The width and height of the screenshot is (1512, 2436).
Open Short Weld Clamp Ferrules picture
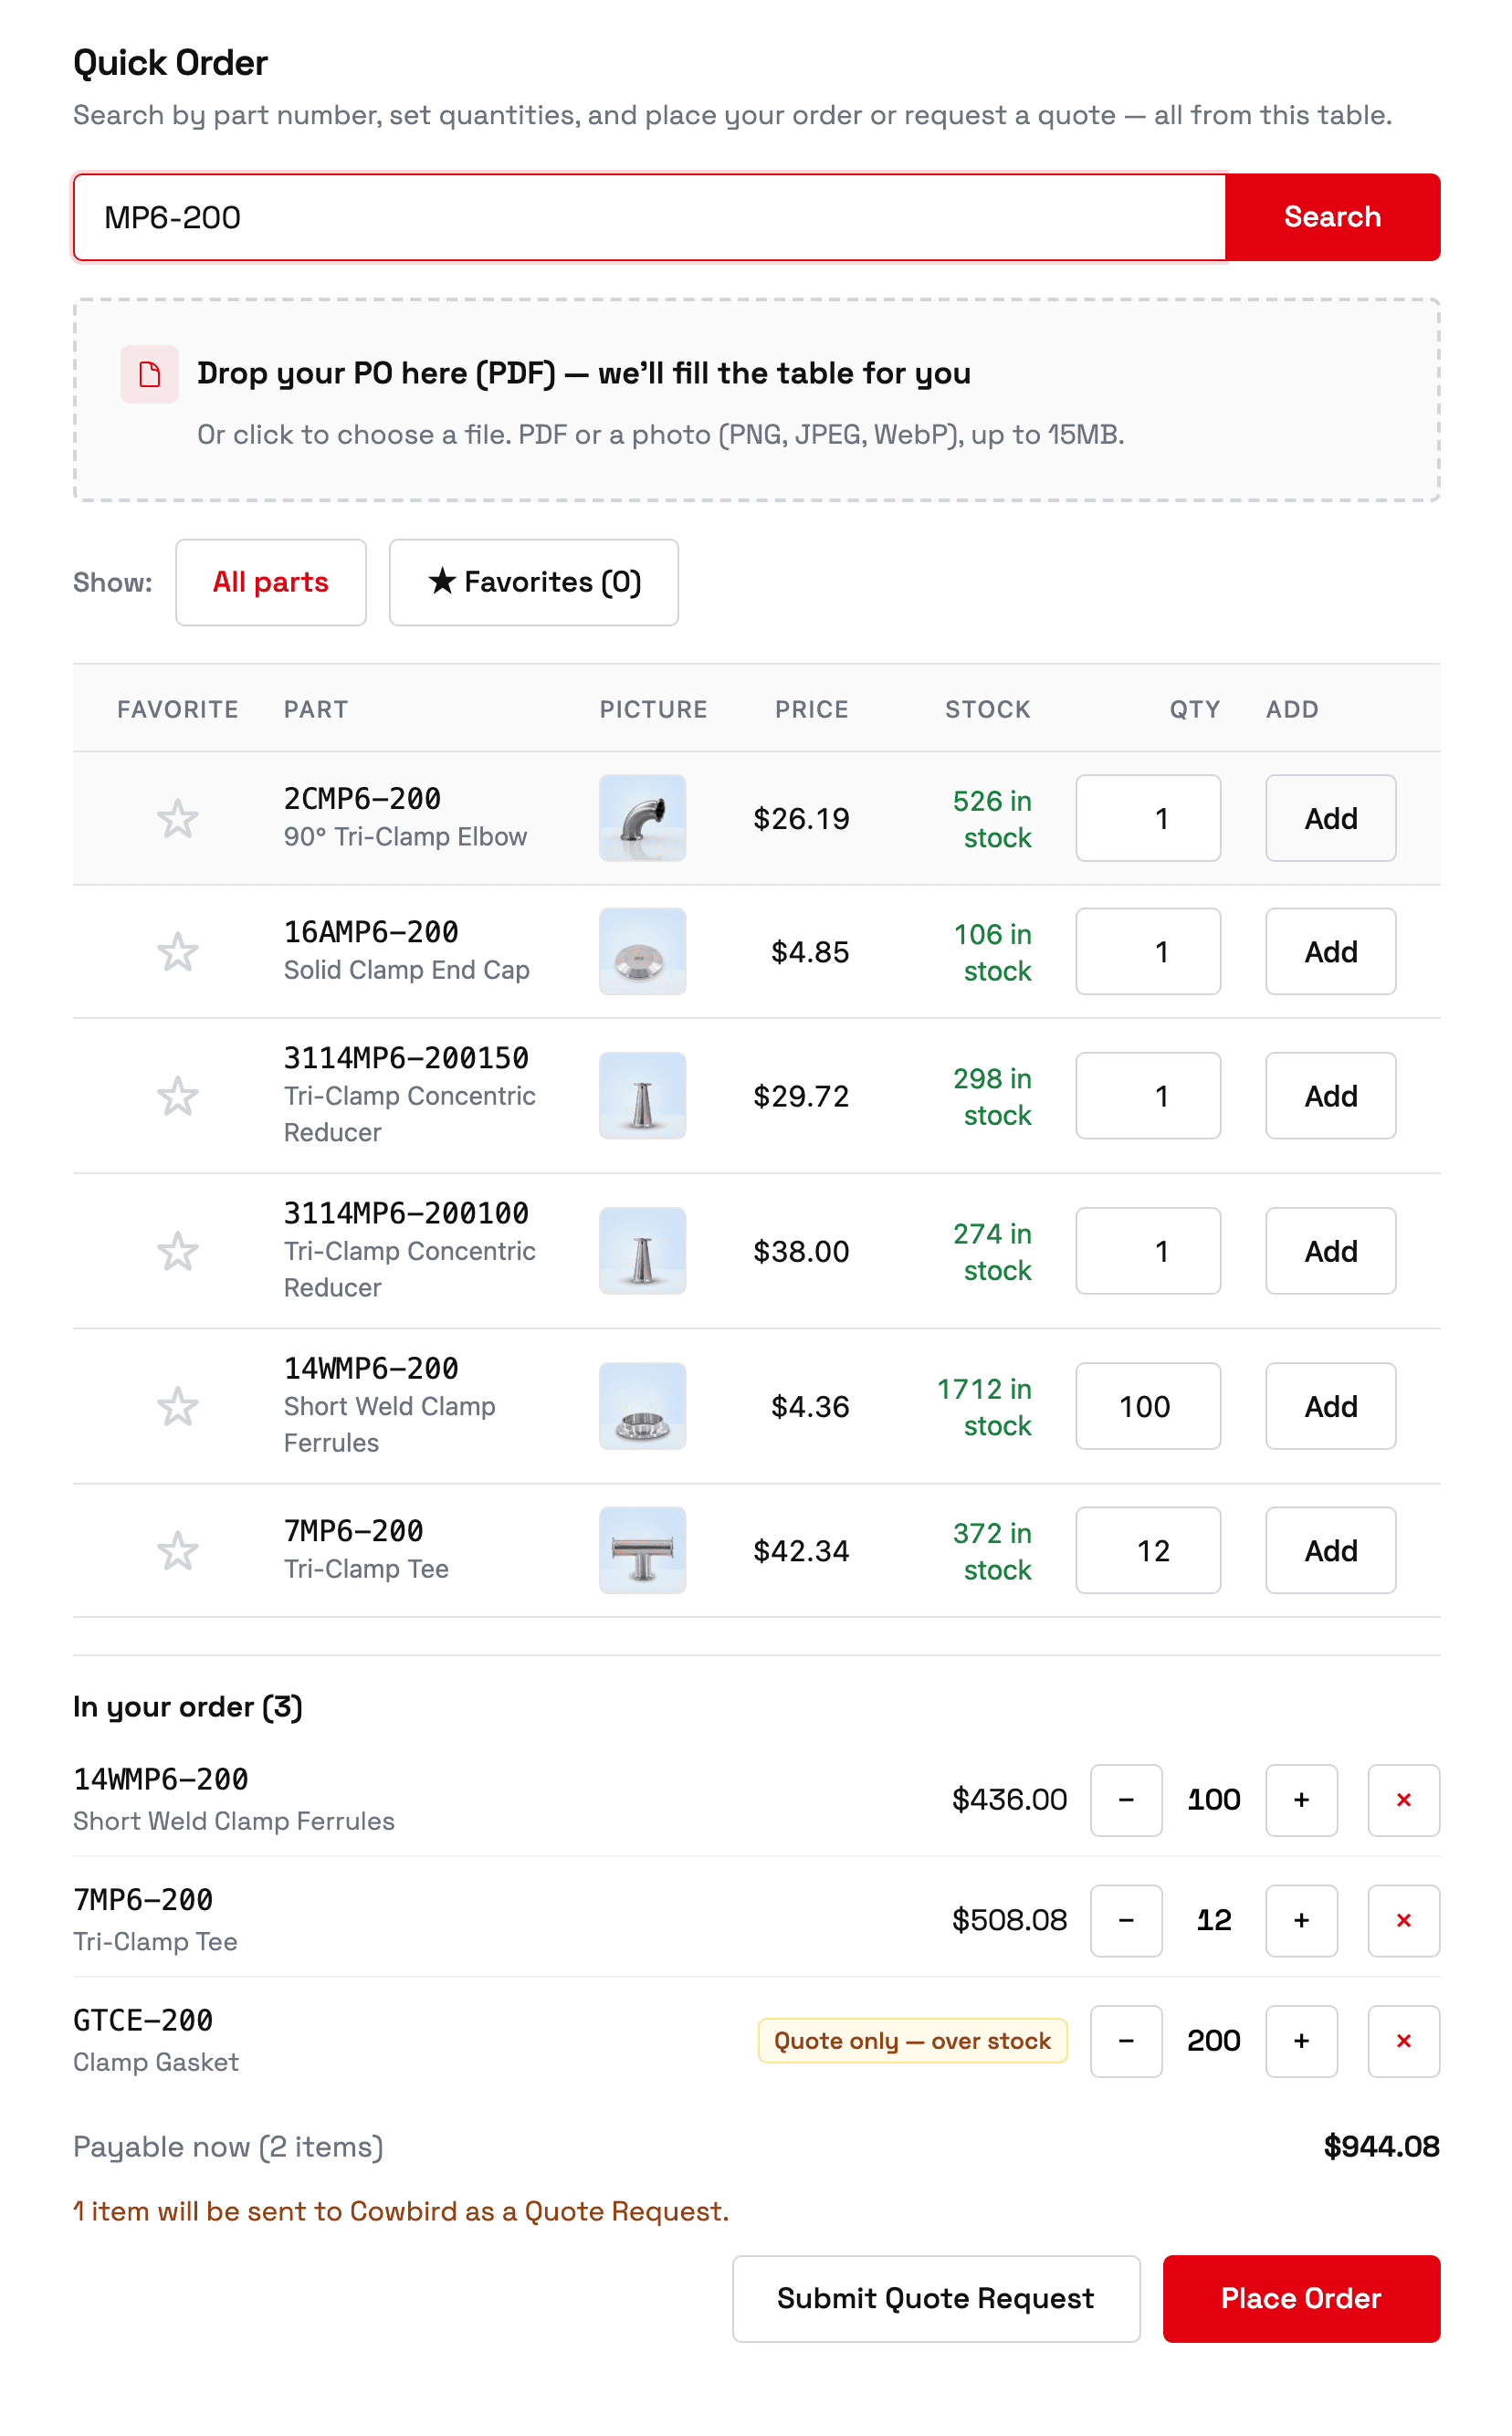tap(642, 1404)
